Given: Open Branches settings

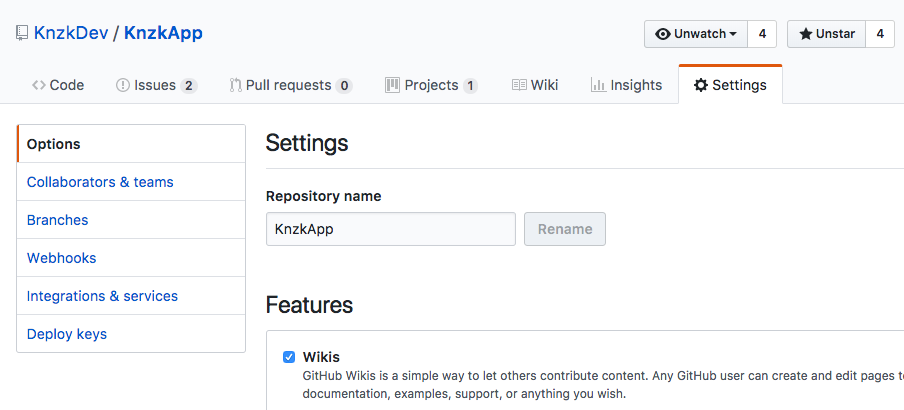Looking at the screenshot, I should pyautogui.click(x=131, y=220).
